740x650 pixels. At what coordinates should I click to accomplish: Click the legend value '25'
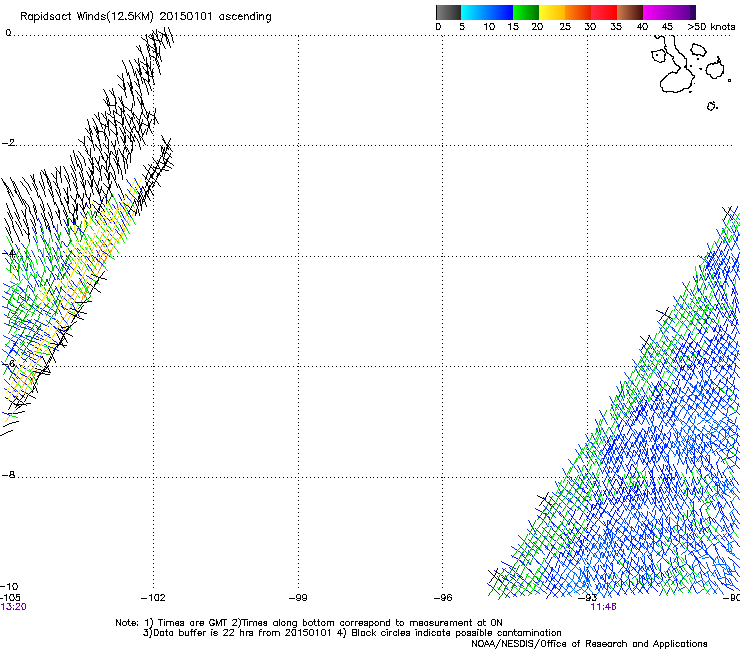pyautogui.click(x=564, y=26)
